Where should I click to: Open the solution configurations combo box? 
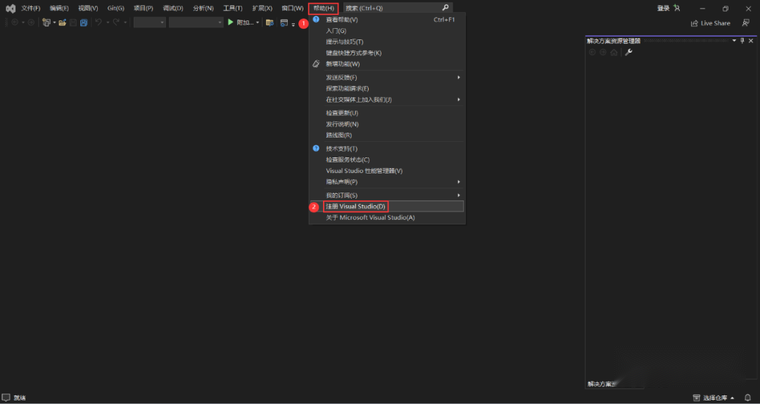click(150, 23)
